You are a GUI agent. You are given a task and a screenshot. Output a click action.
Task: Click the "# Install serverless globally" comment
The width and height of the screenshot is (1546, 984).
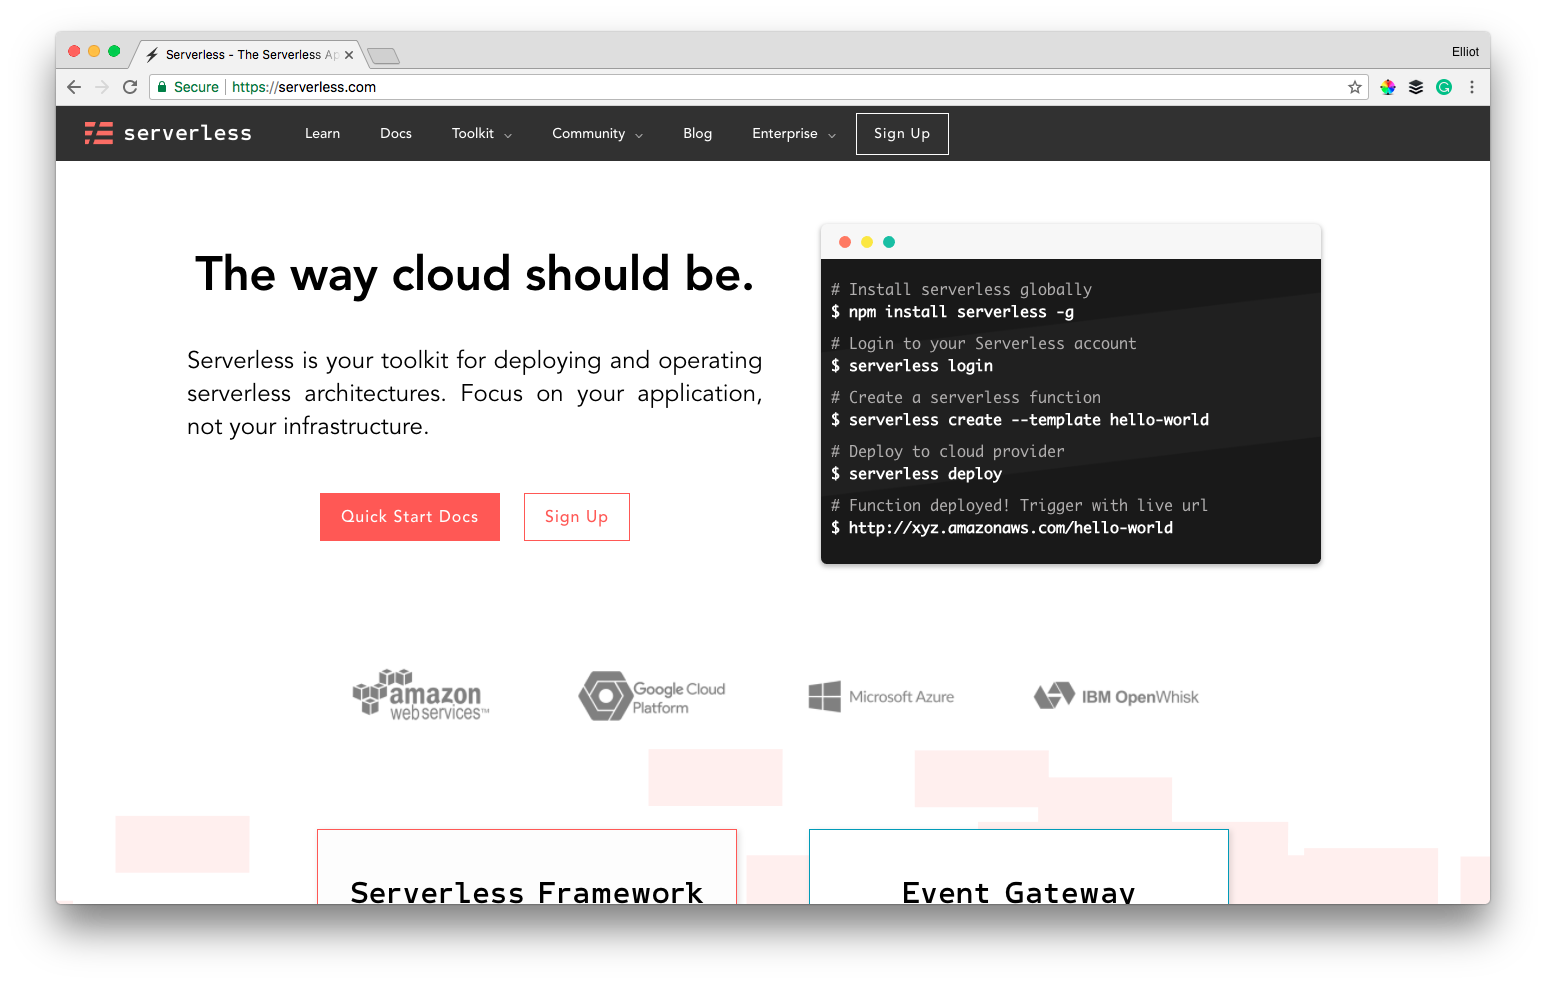961,289
